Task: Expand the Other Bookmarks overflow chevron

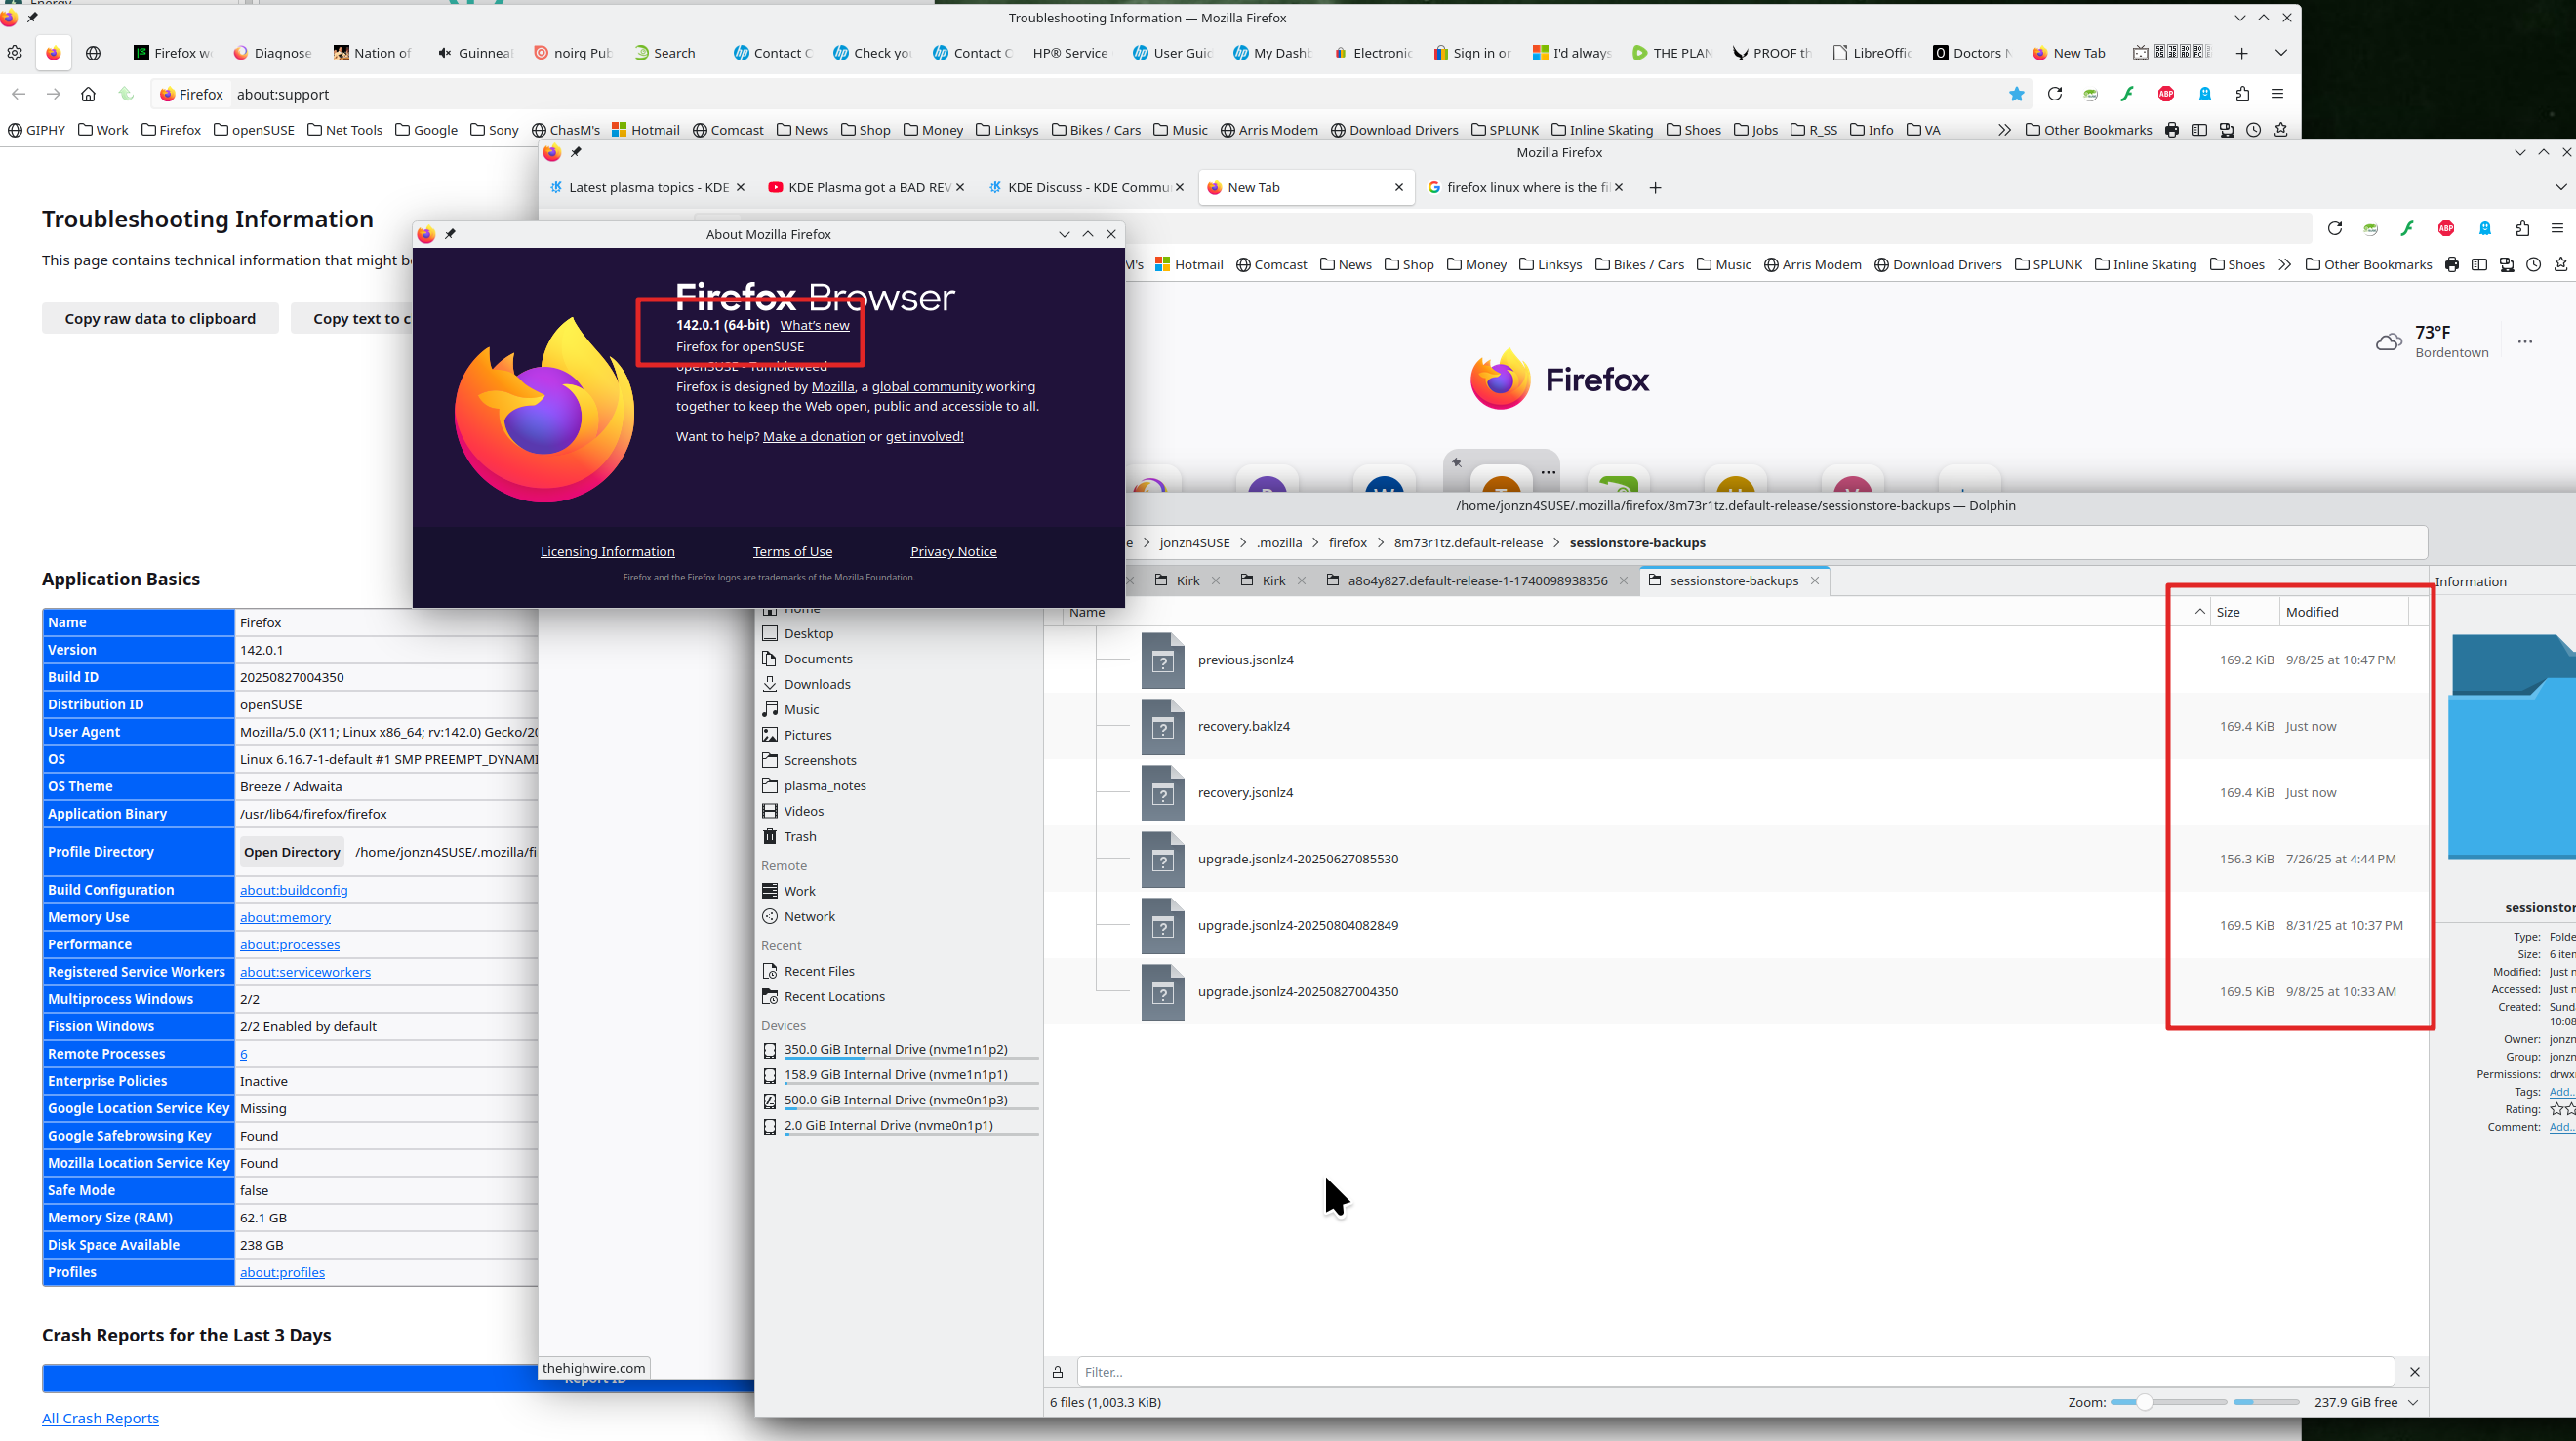Action: (2004, 130)
